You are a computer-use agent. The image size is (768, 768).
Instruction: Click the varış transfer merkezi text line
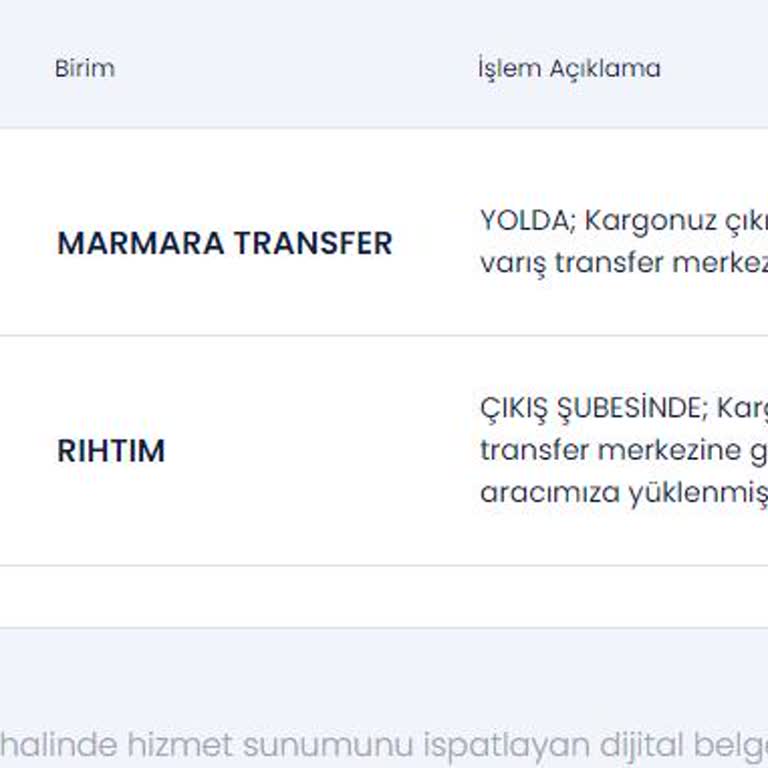coord(624,263)
